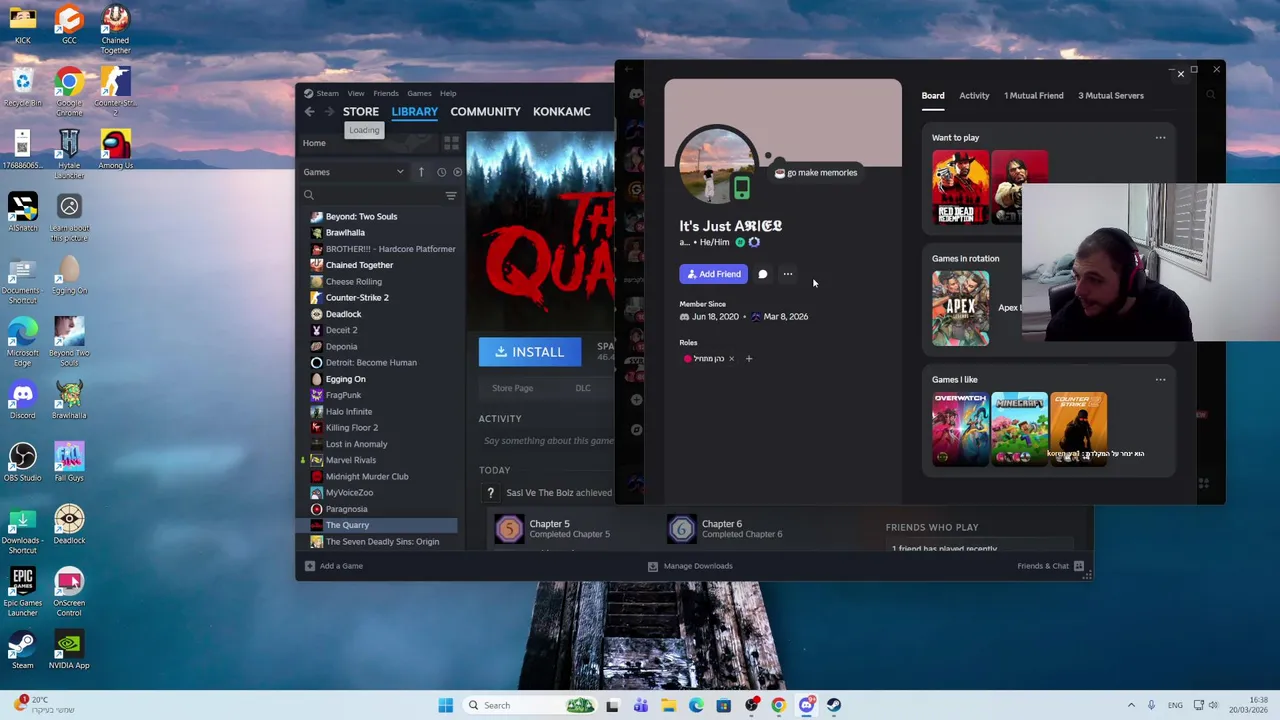Screen dimensions: 1280x720
Task: Open the Epic Games Launcher desktop icon
Action: (x=22, y=591)
